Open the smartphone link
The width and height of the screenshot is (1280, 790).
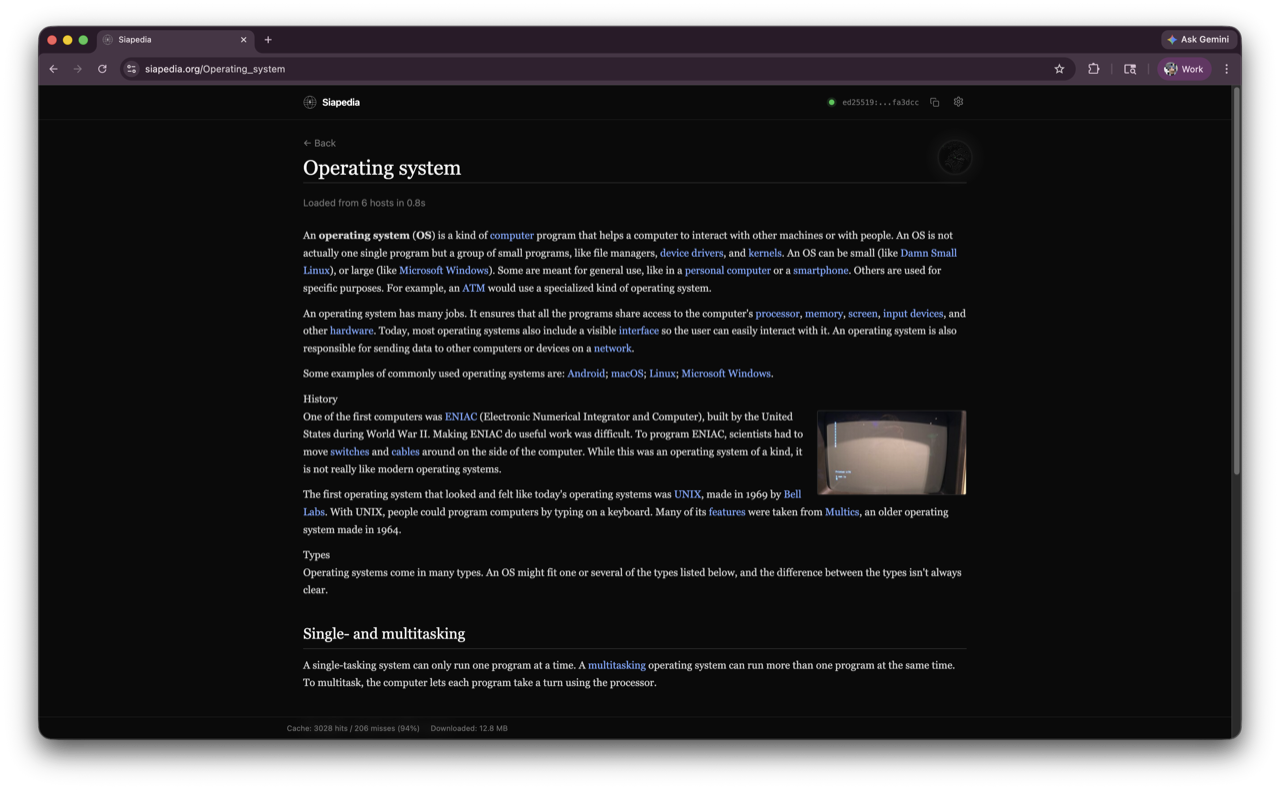820,271
